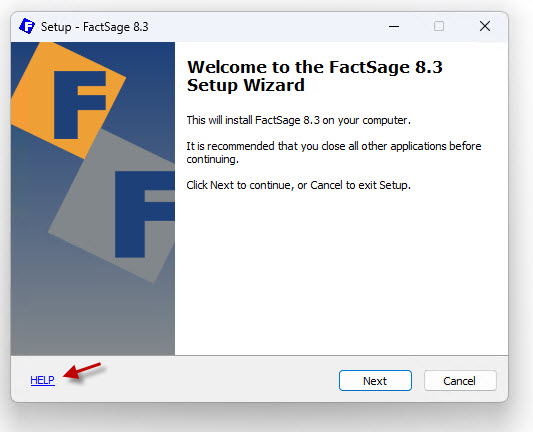The height and width of the screenshot is (432, 533).
Task: Exit setup using Cancel button
Action: (x=460, y=381)
